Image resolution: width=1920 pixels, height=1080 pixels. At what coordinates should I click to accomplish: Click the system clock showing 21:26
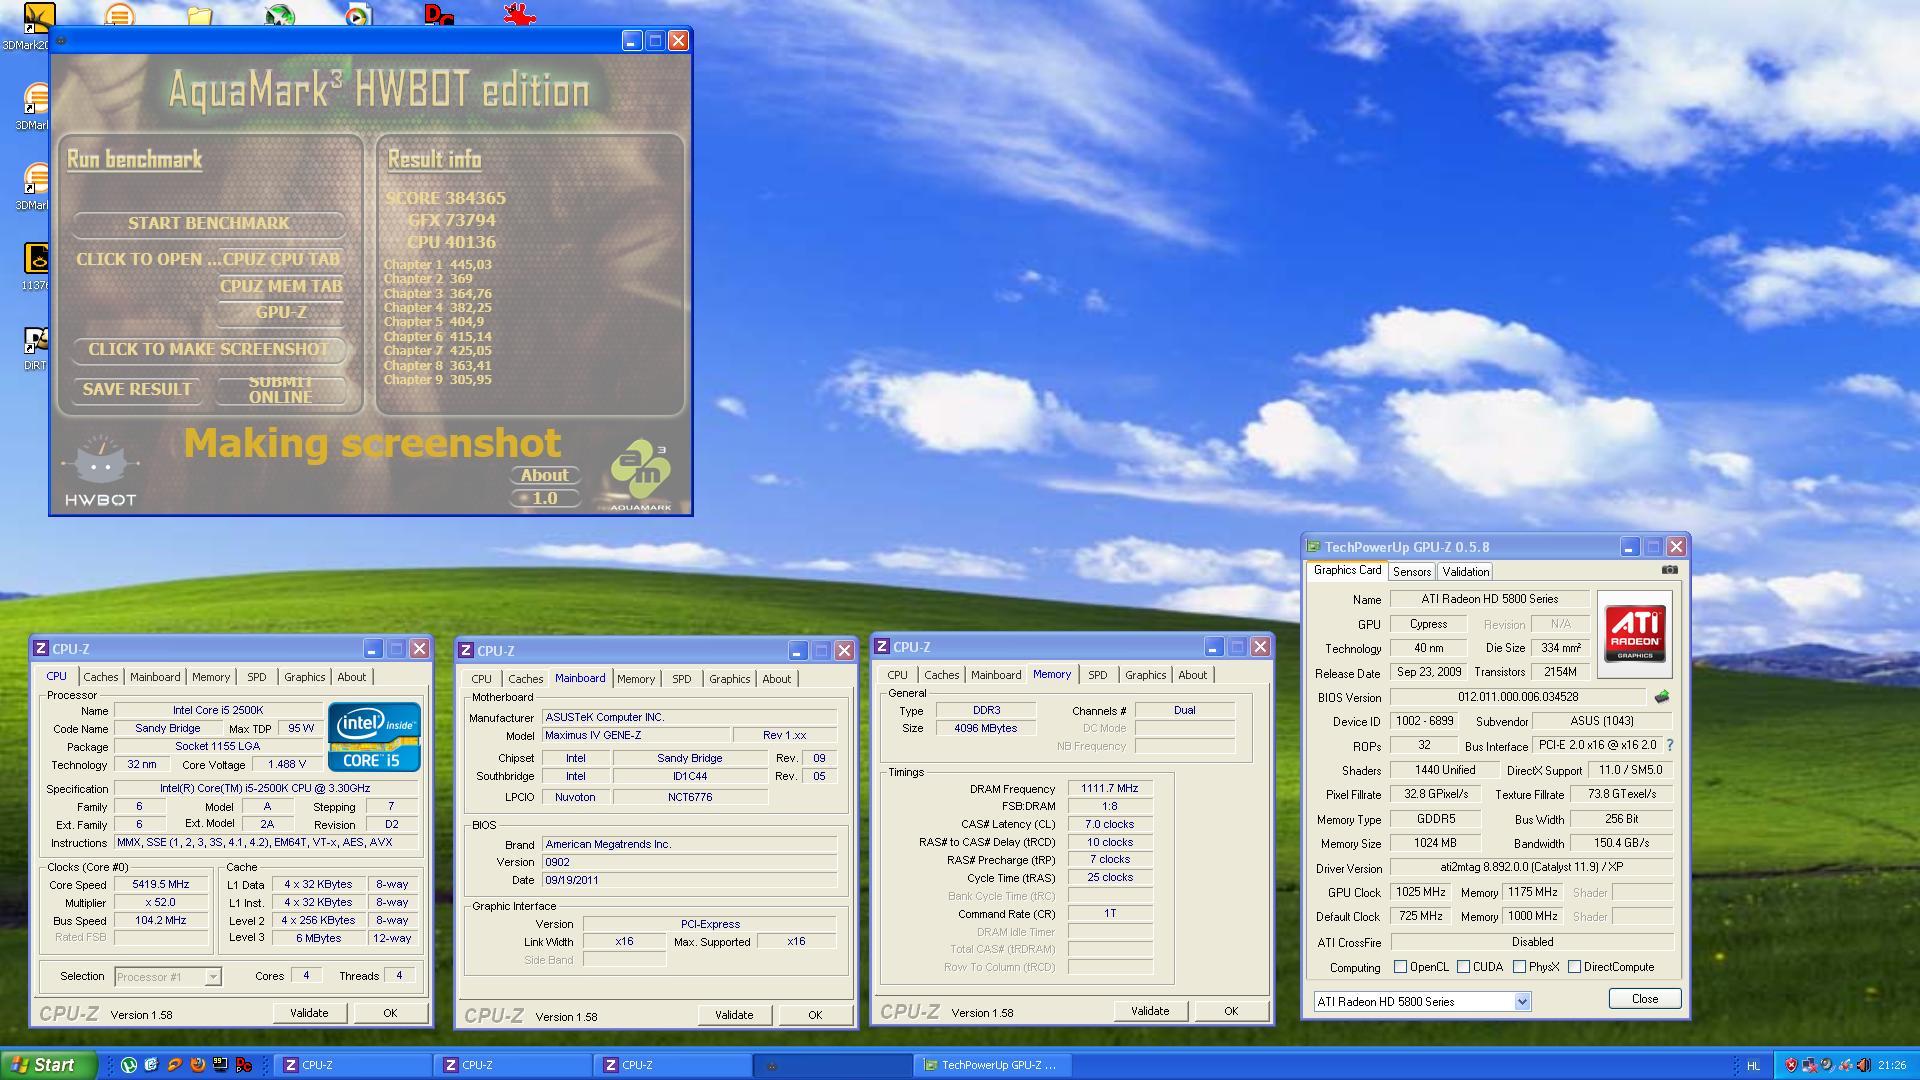(1891, 1065)
